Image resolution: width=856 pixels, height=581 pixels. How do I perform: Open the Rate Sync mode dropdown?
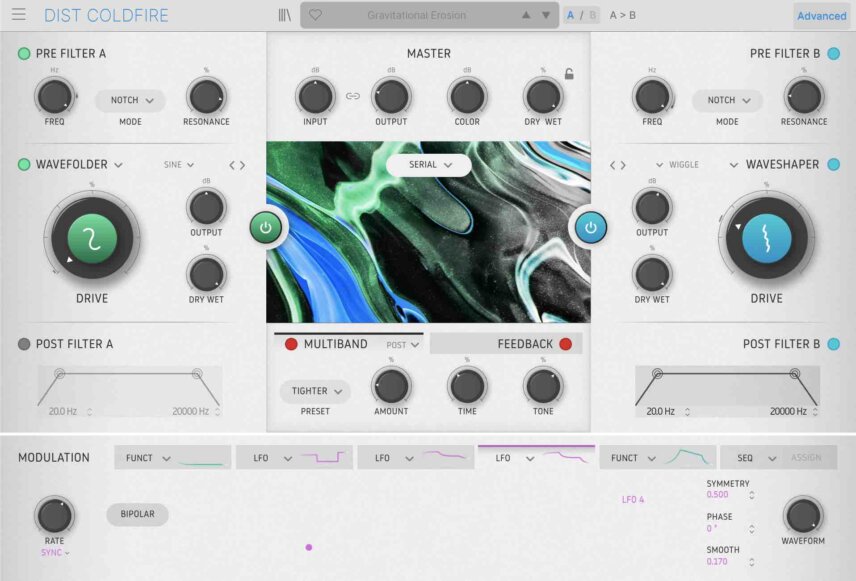click(x=55, y=553)
